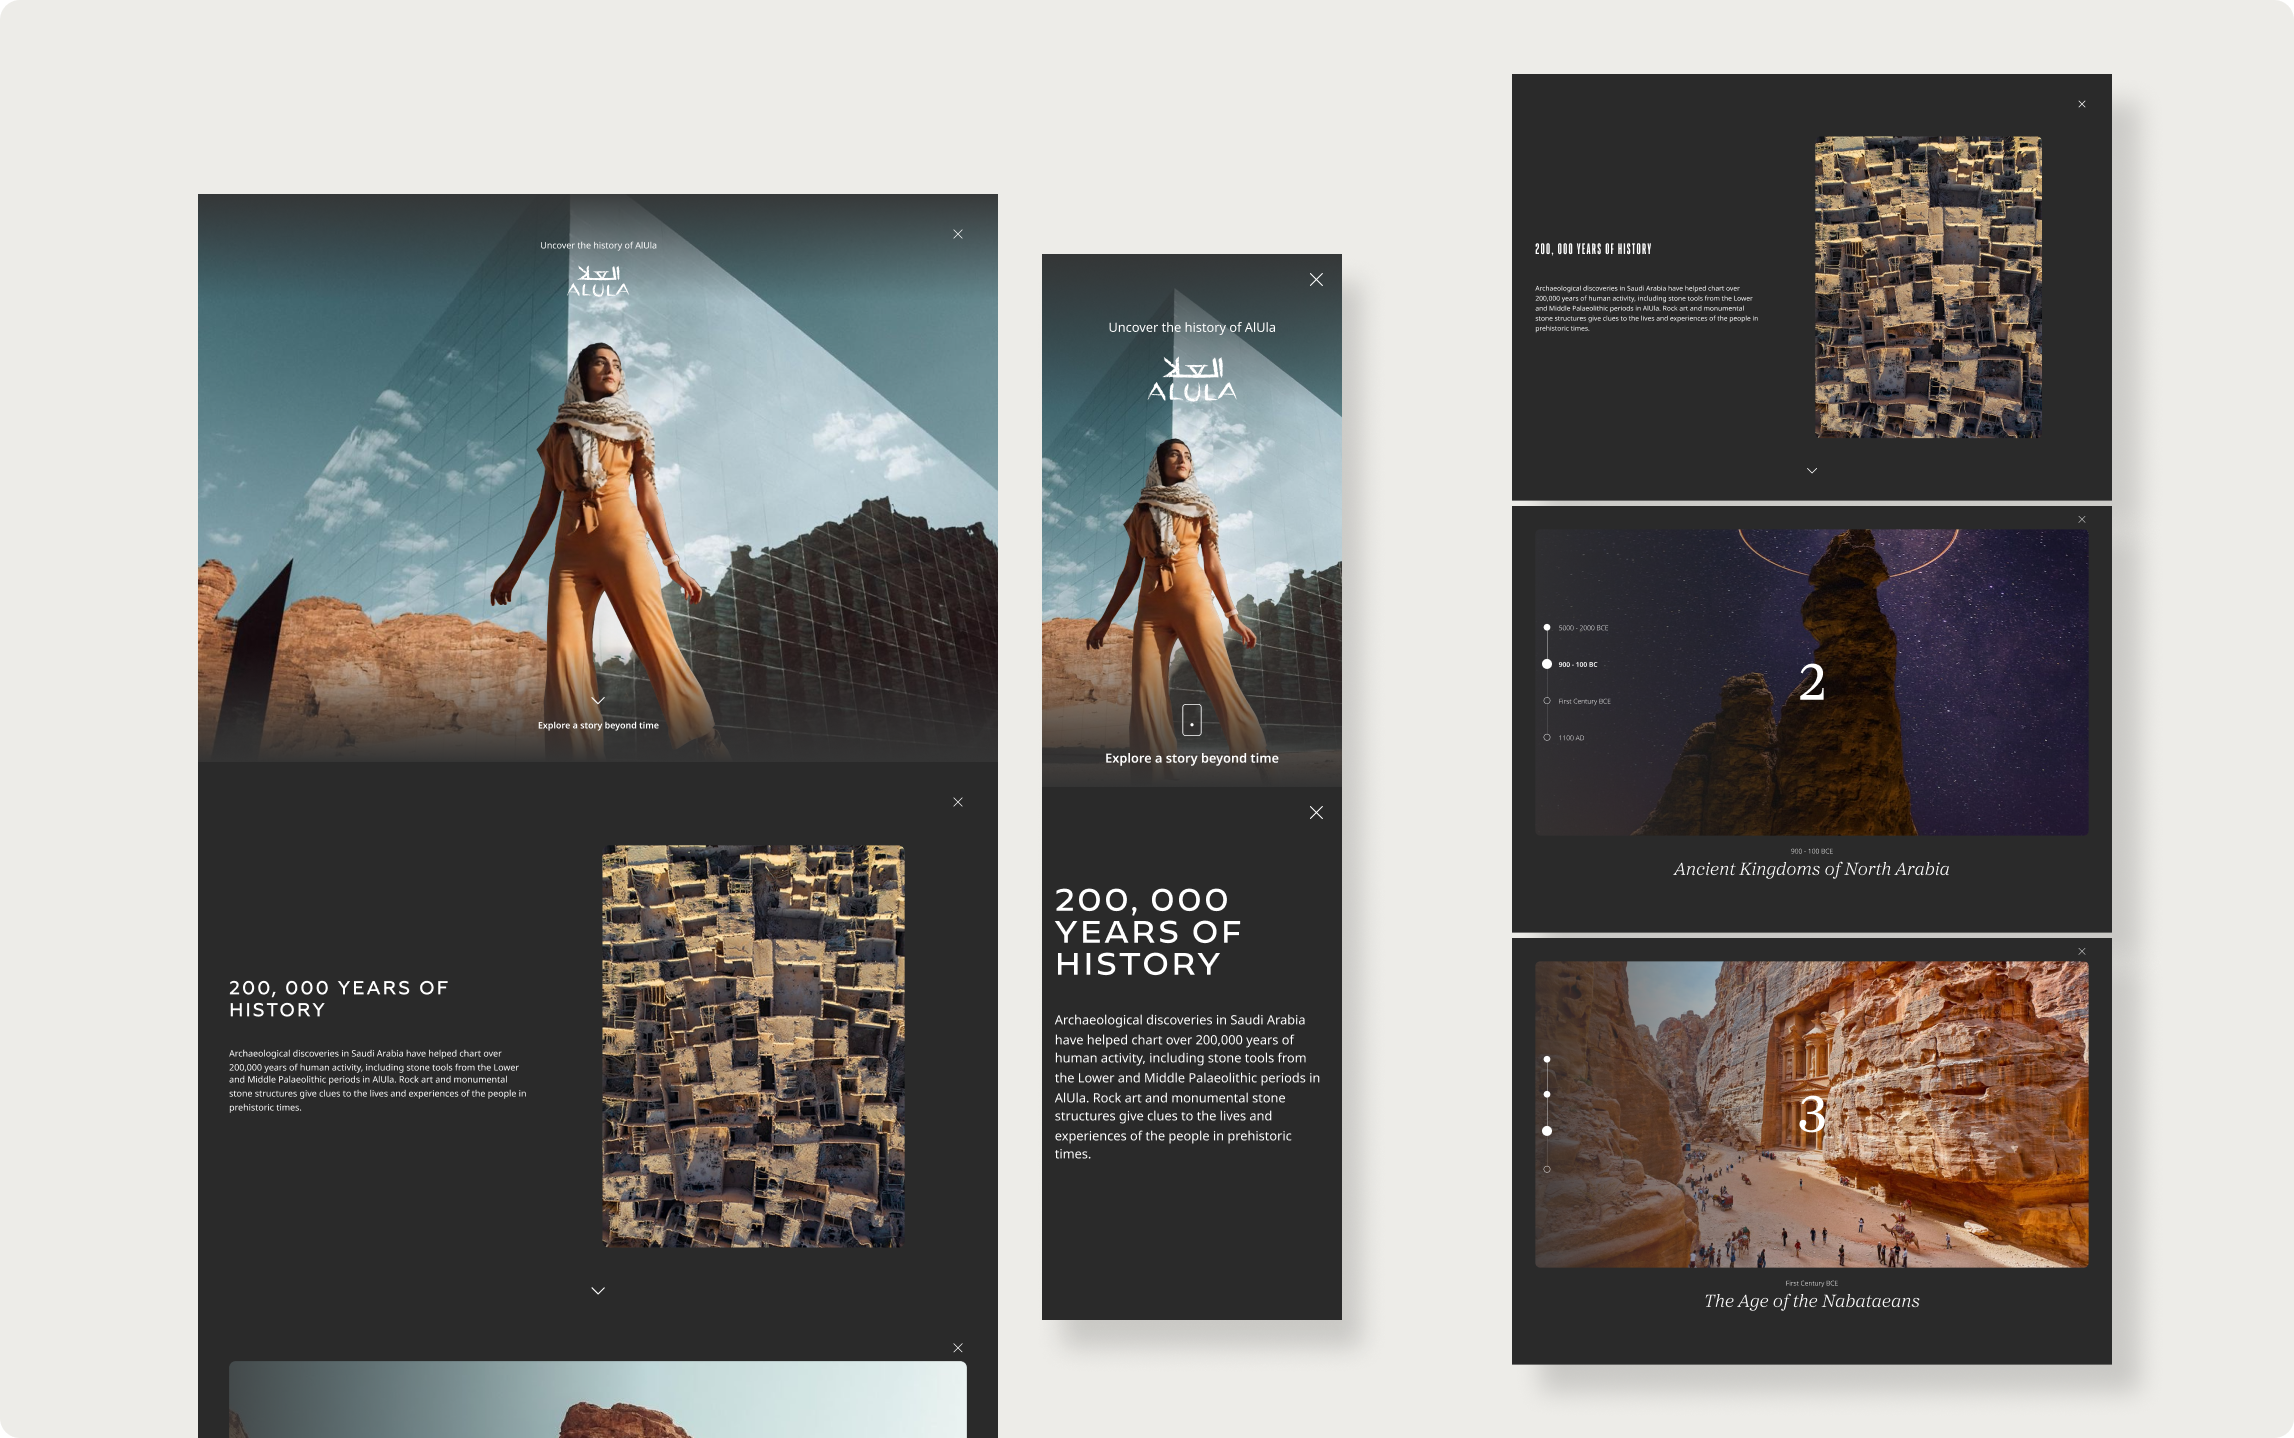The image size is (2294, 1438).
Task: Open the large aerial village photo in desktop layout
Action: click(x=753, y=1046)
